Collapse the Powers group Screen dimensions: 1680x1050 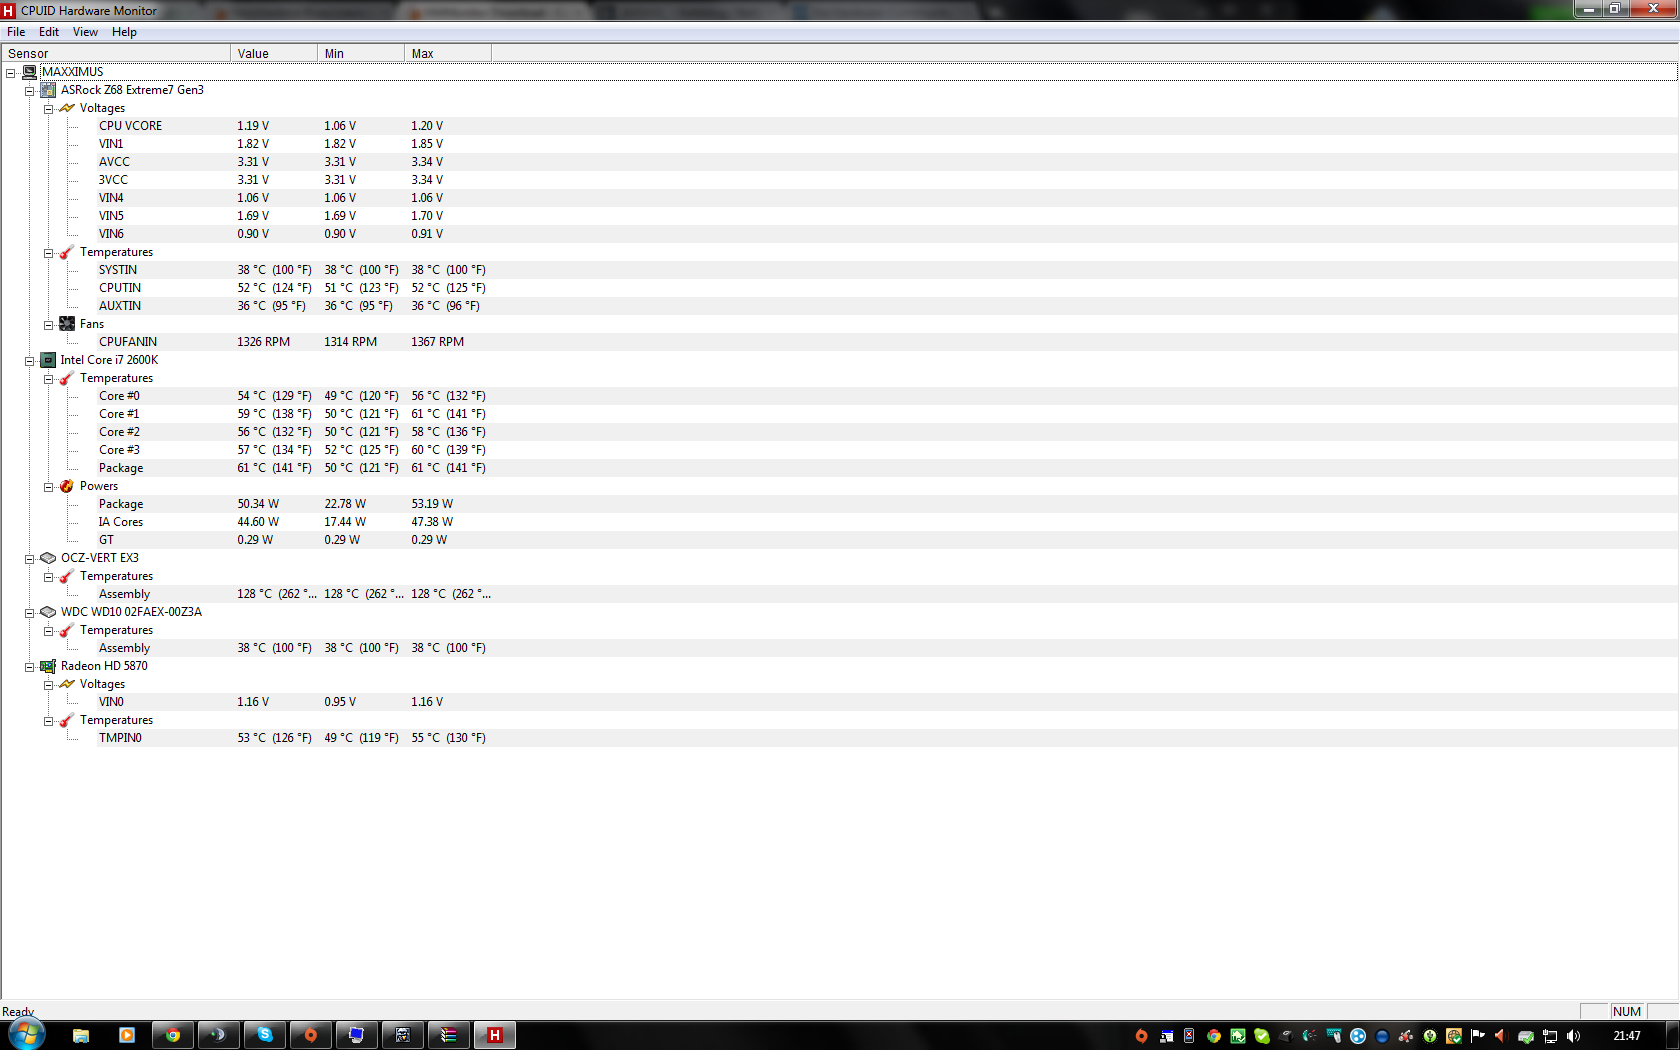pos(48,487)
